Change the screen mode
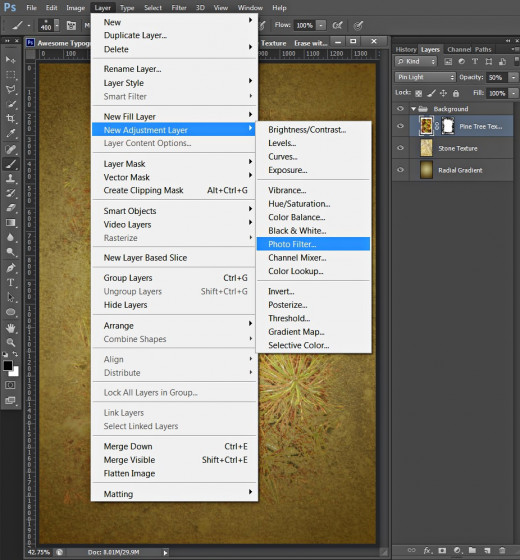 point(10,400)
